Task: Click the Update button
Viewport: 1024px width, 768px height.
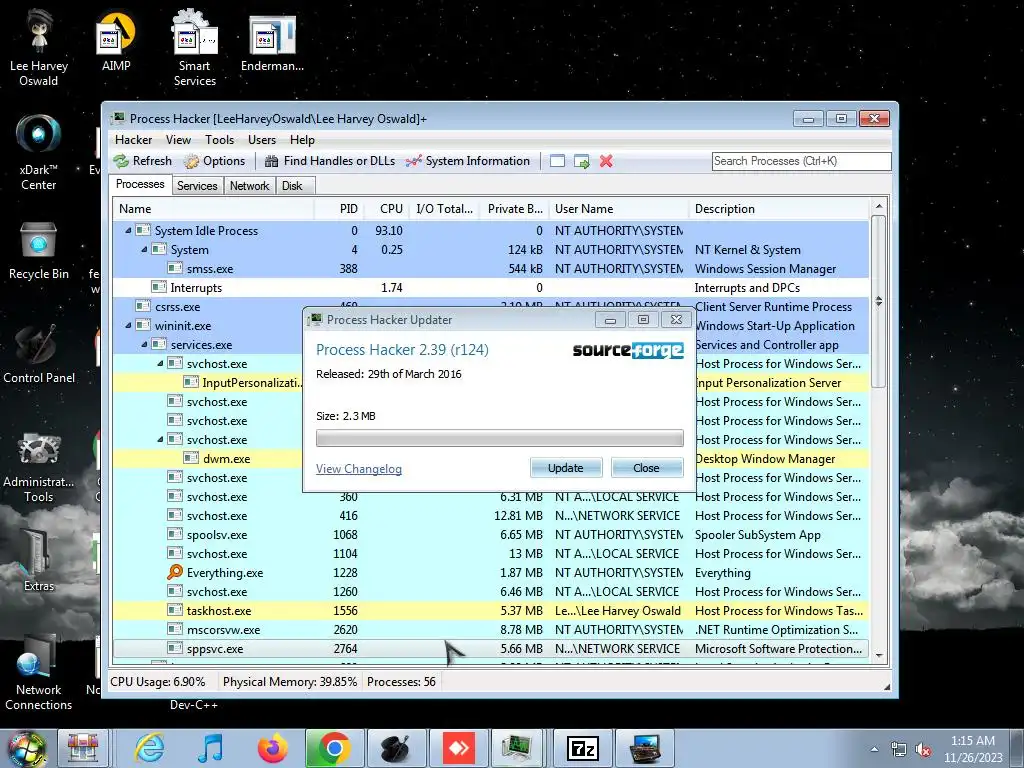Action: [566, 468]
